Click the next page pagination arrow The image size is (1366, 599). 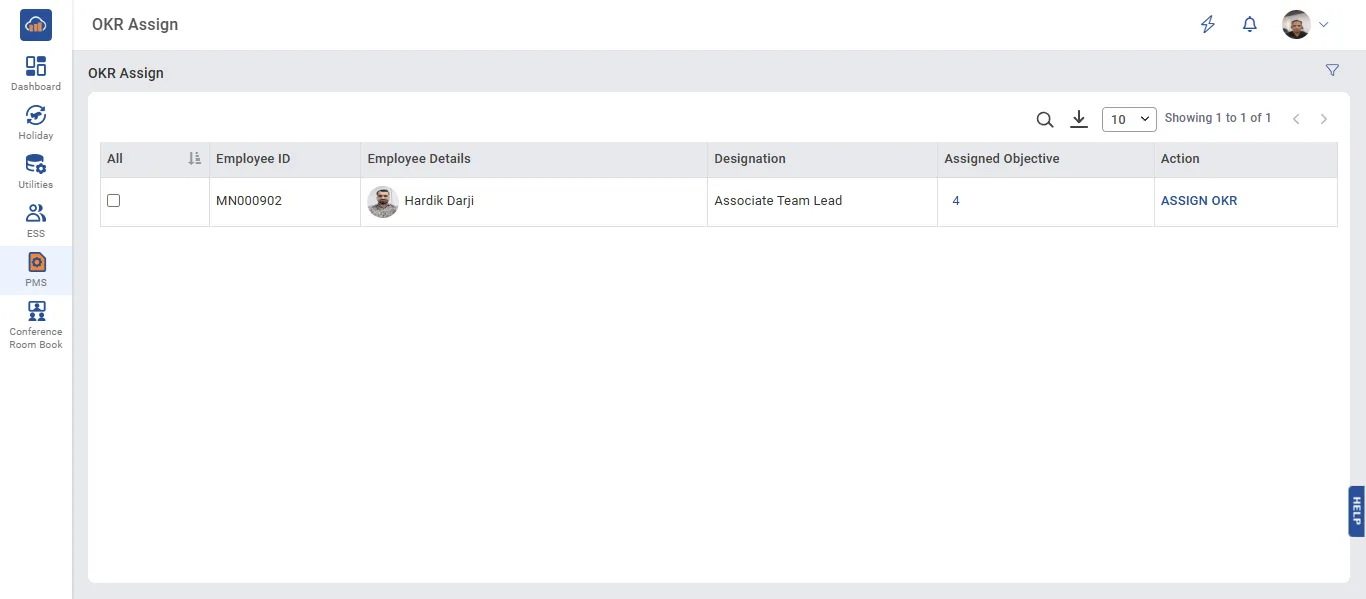(1324, 118)
